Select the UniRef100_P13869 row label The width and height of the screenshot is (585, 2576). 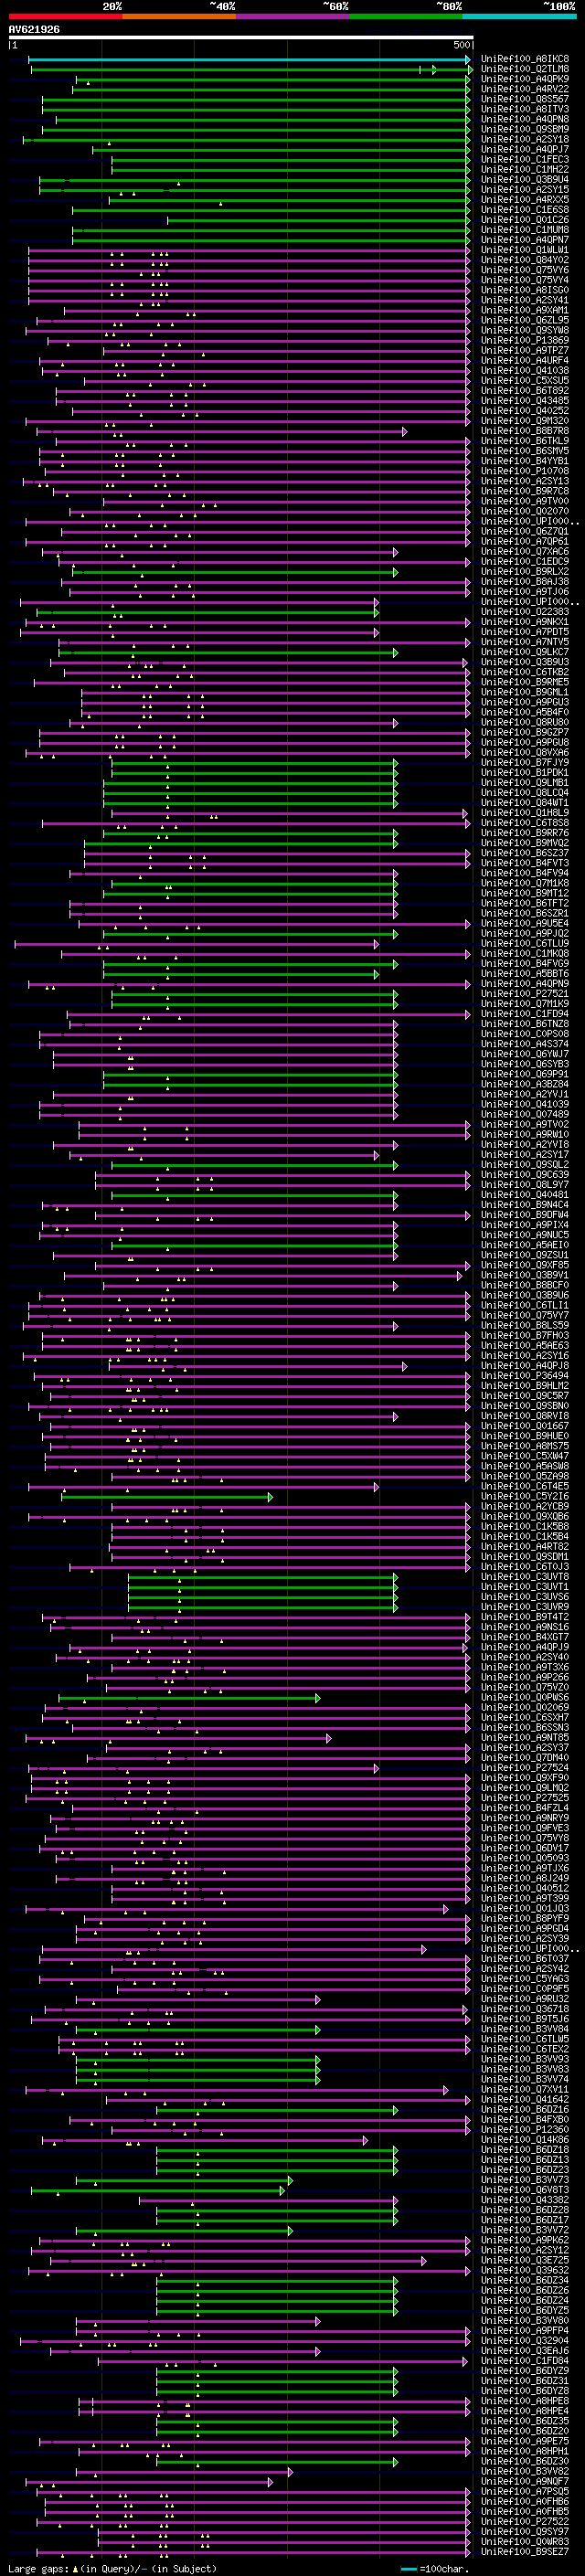(x=525, y=340)
